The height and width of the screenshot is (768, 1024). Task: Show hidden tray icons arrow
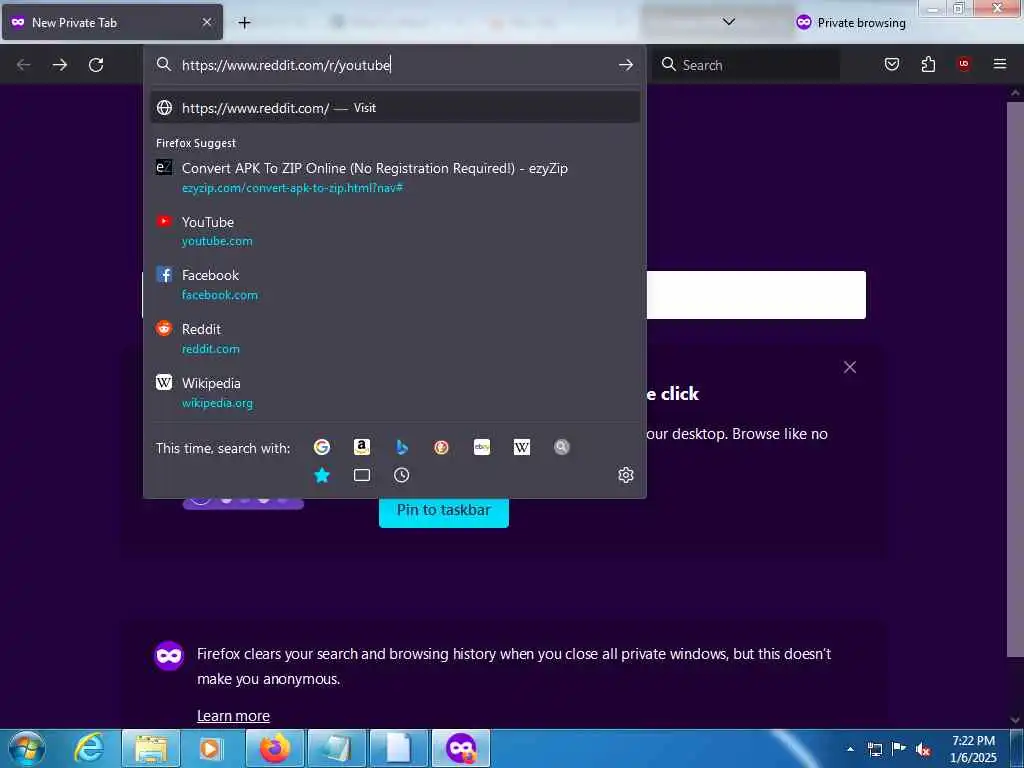point(850,749)
